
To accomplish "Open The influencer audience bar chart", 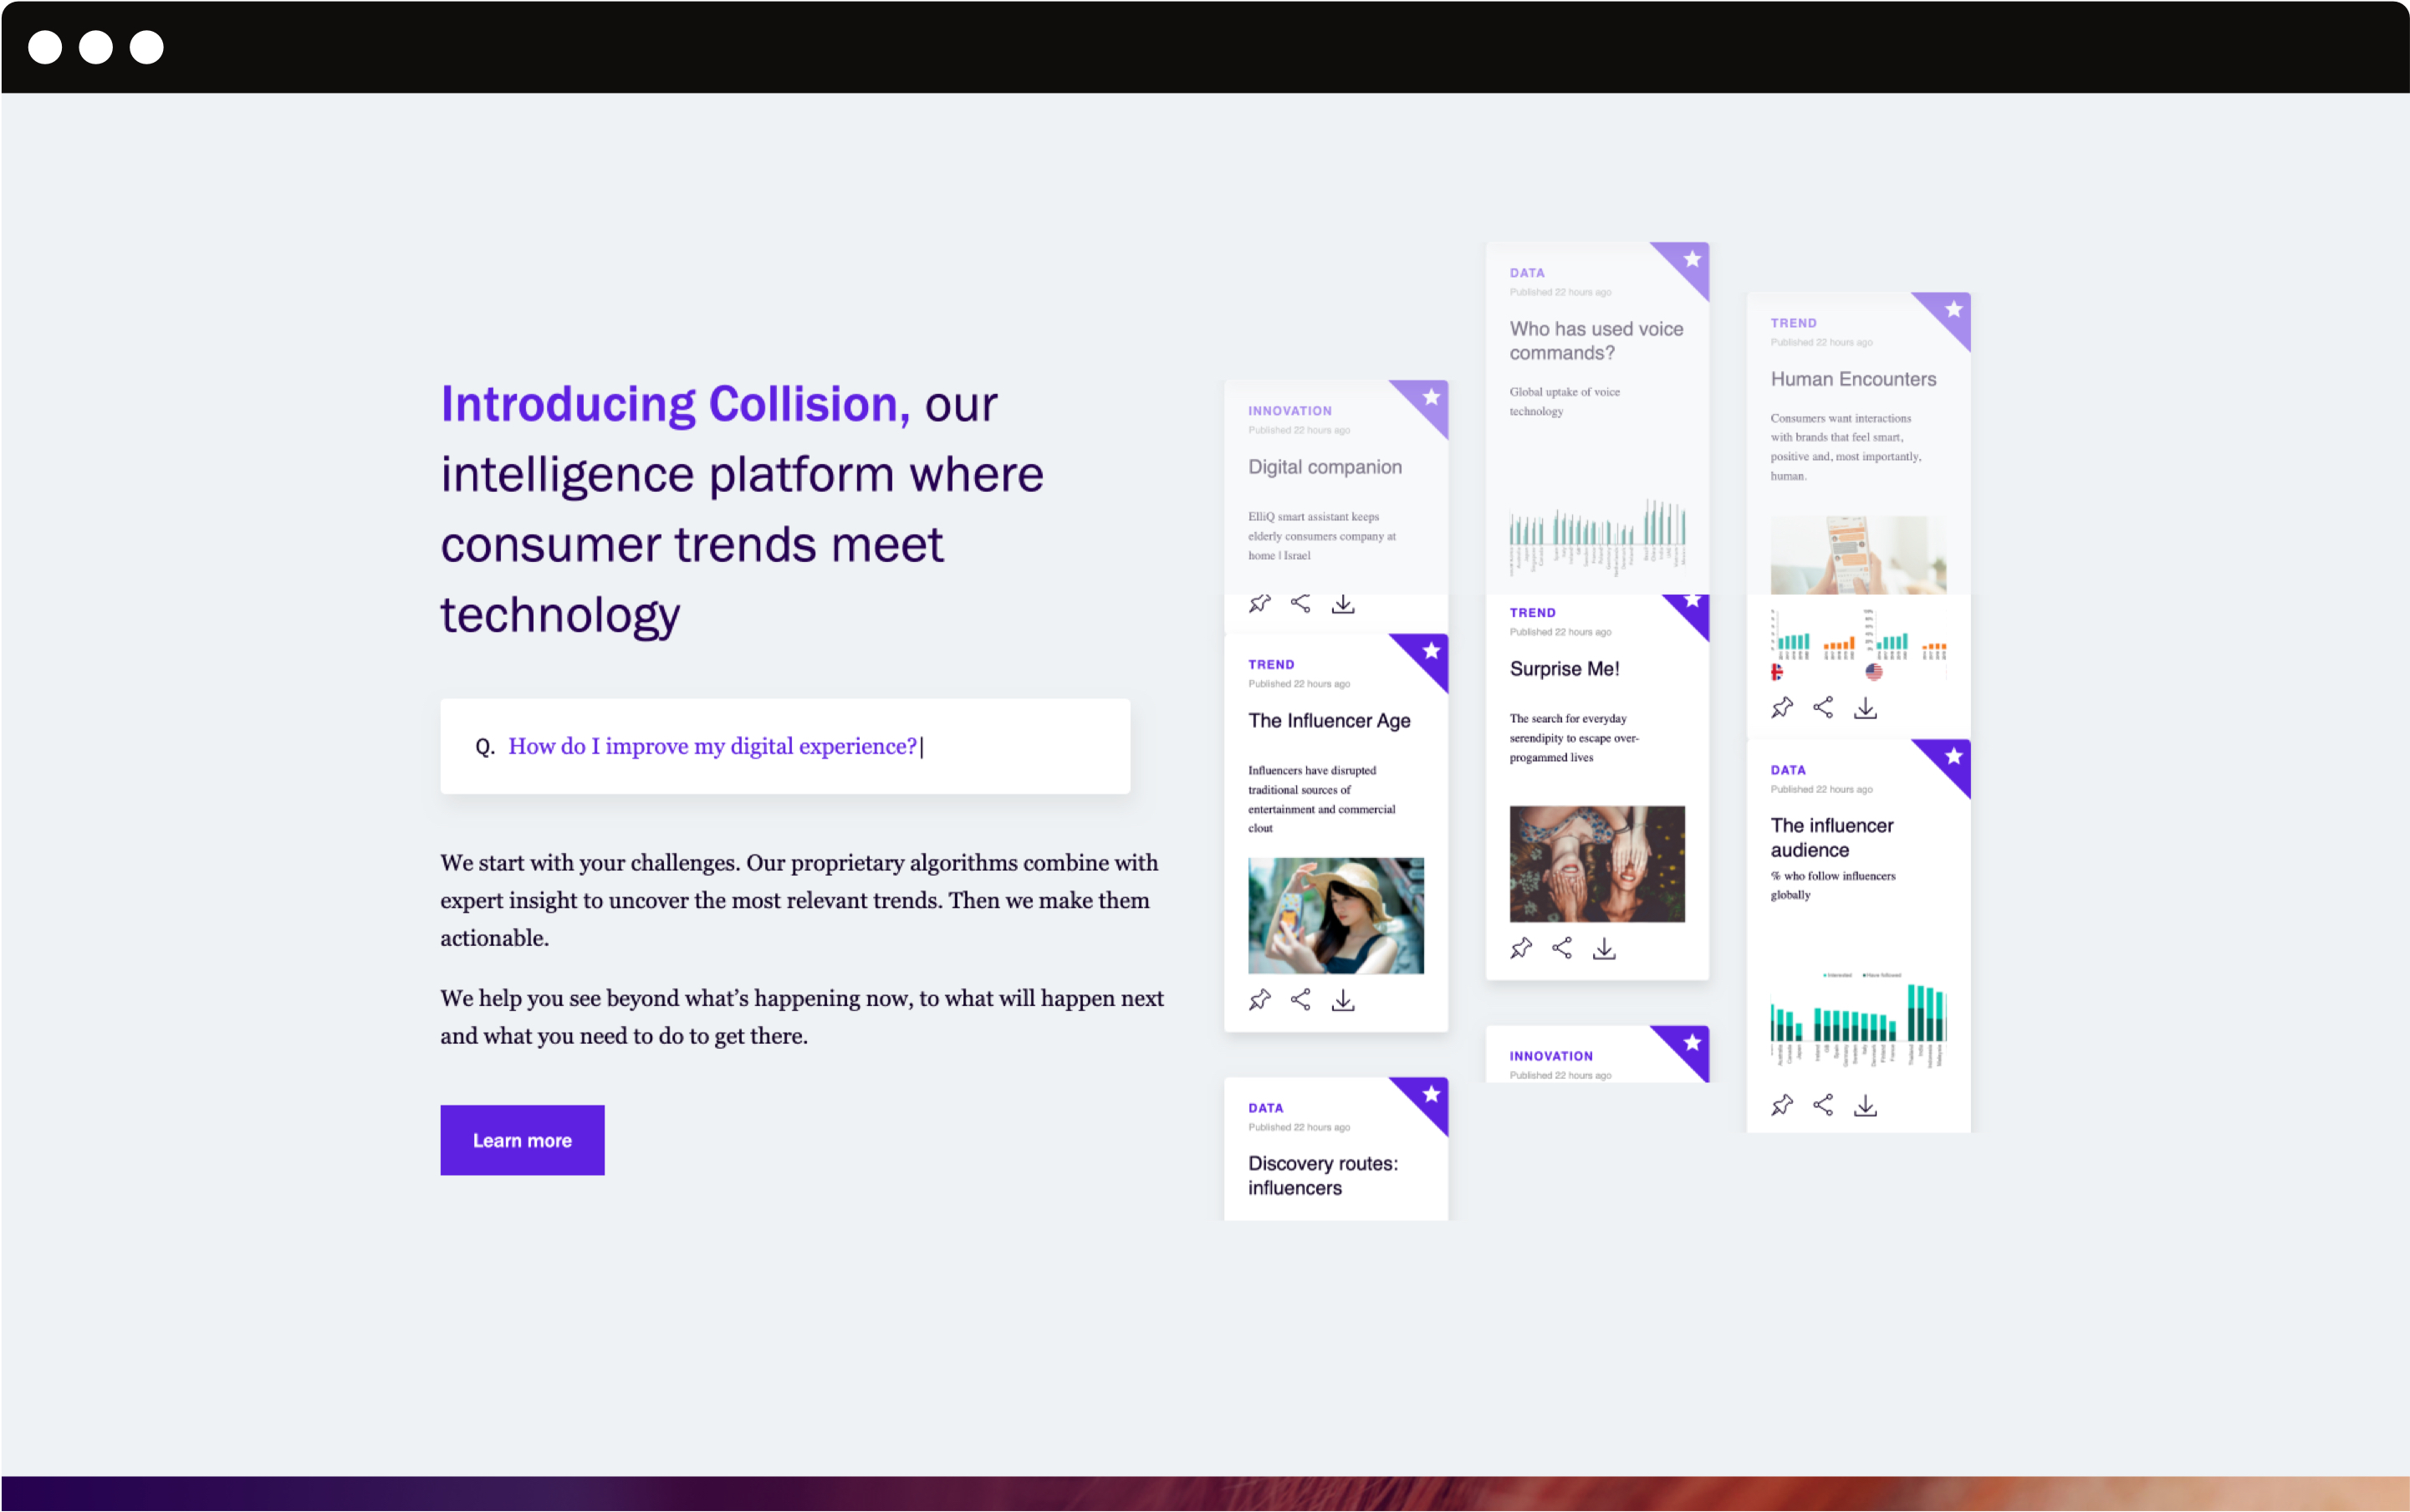I will tap(1857, 1020).
